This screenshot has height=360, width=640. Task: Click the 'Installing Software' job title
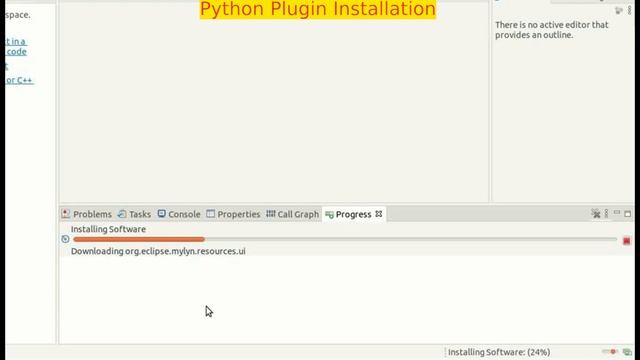[108, 229]
